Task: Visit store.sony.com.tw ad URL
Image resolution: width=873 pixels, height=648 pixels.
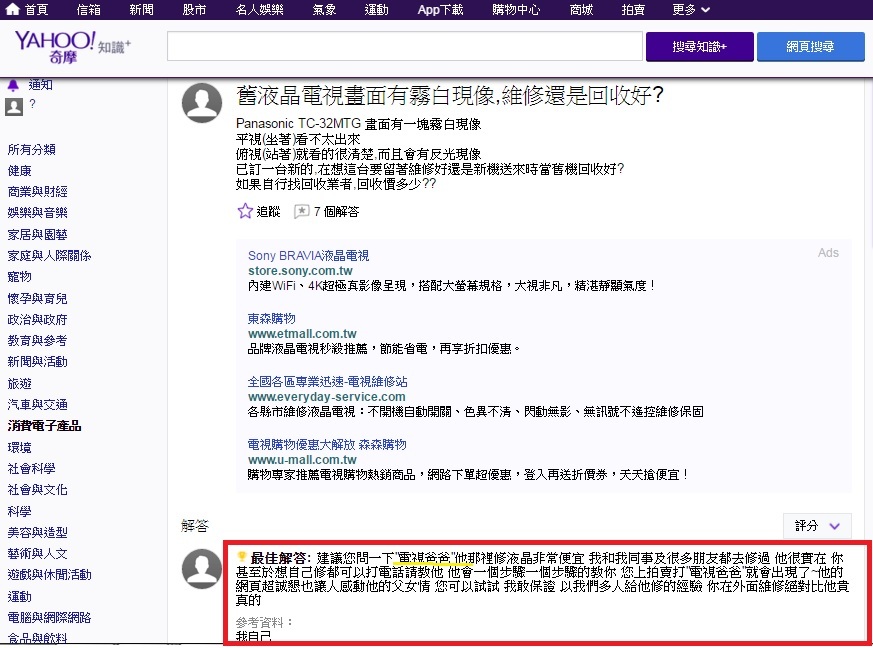Action: [x=300, y=271]
